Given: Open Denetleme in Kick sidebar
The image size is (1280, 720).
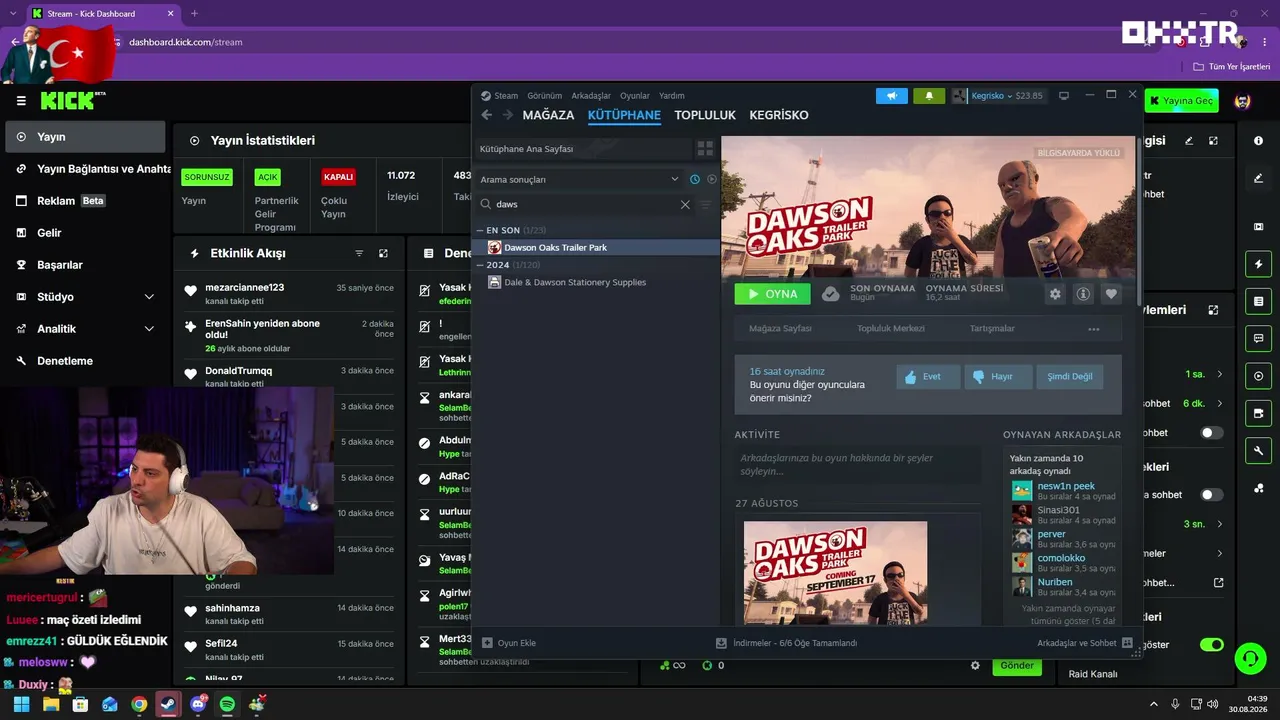Looking at the screenshot, I should click(x=85, y=361).
